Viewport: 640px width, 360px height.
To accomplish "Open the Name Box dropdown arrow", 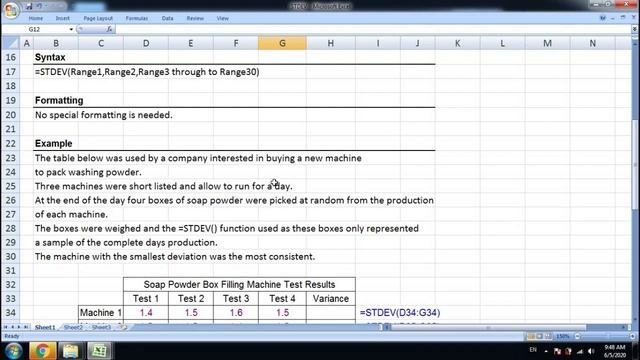I will pos(71,29).
